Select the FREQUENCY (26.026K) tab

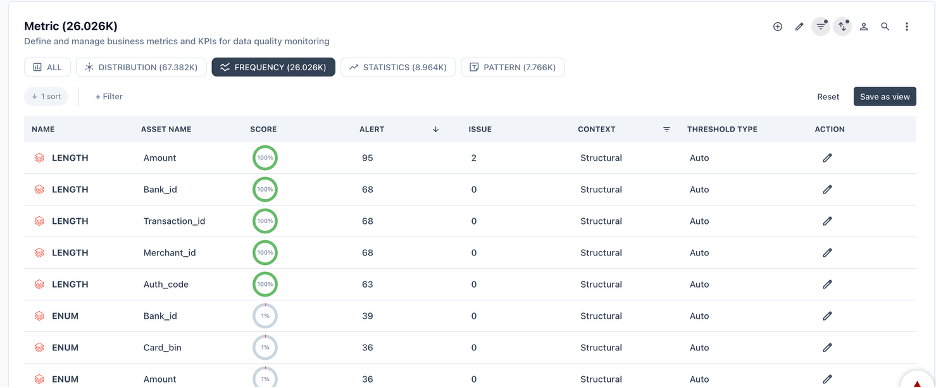(x=273, y=67)
